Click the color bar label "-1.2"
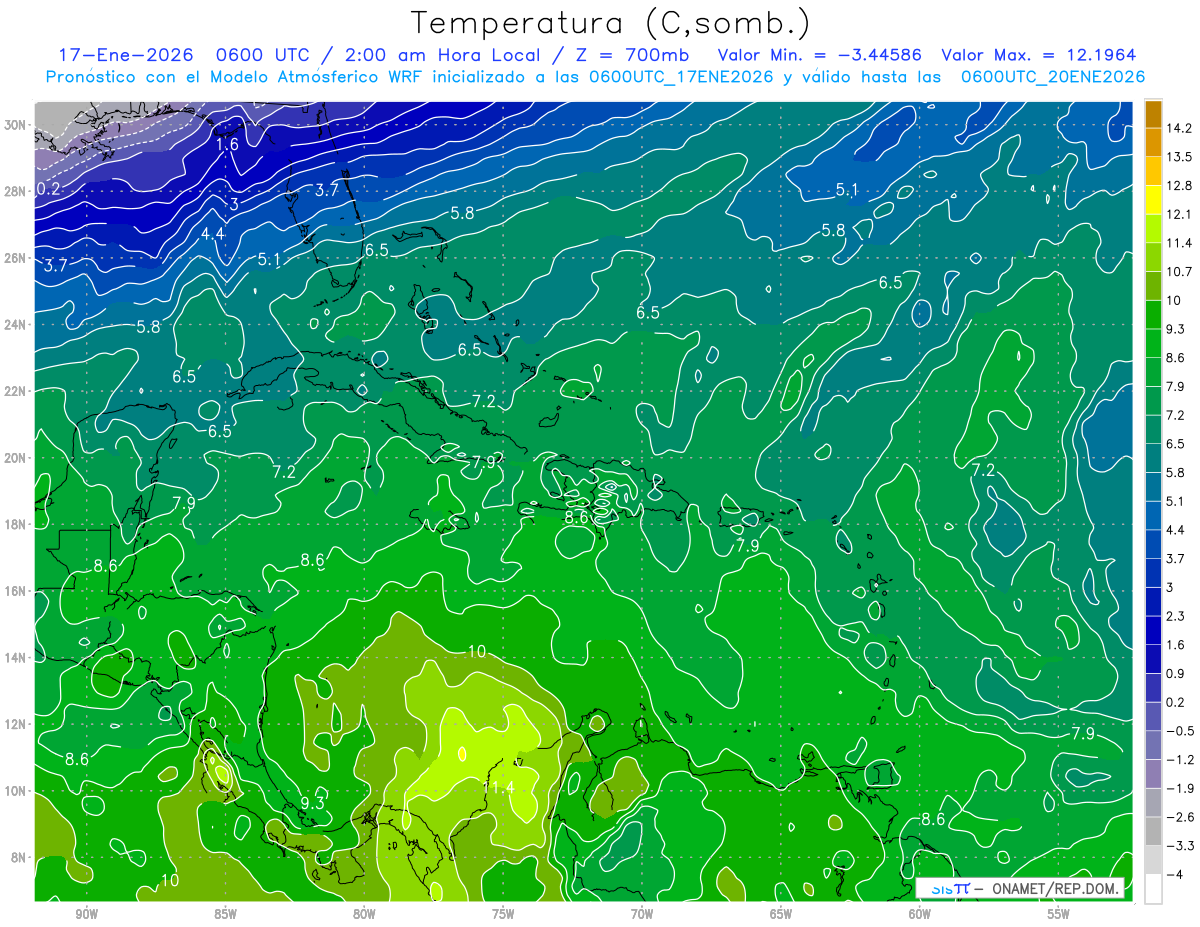The image size is (1200, 927). pyautogui.click(x=1180, y=760)
